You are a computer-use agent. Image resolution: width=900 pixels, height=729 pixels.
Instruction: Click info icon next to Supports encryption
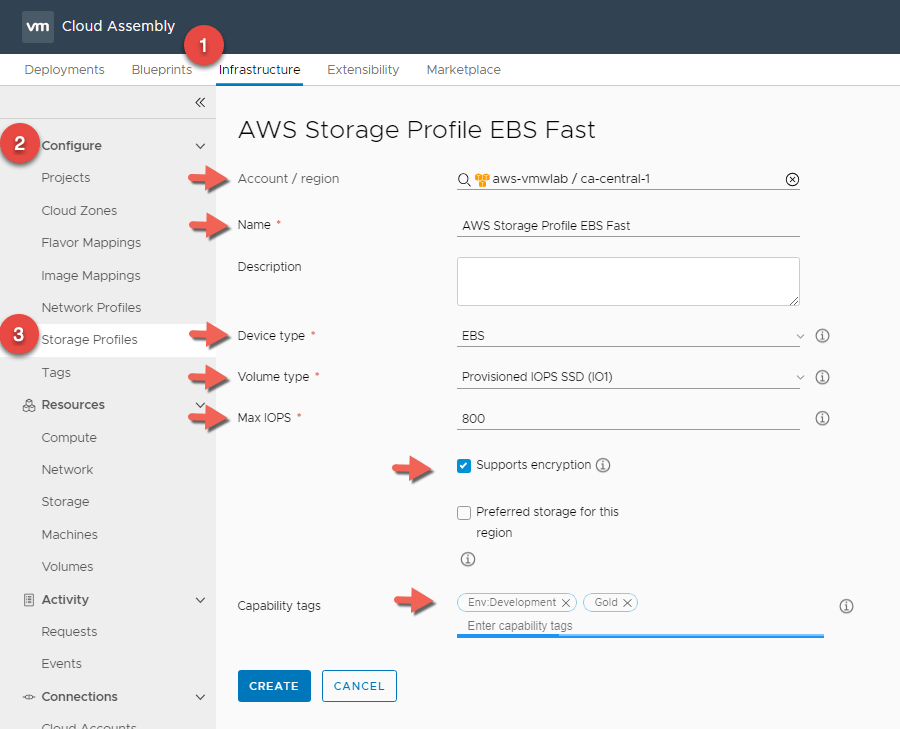pyautogui.click(x=603, y=465)
